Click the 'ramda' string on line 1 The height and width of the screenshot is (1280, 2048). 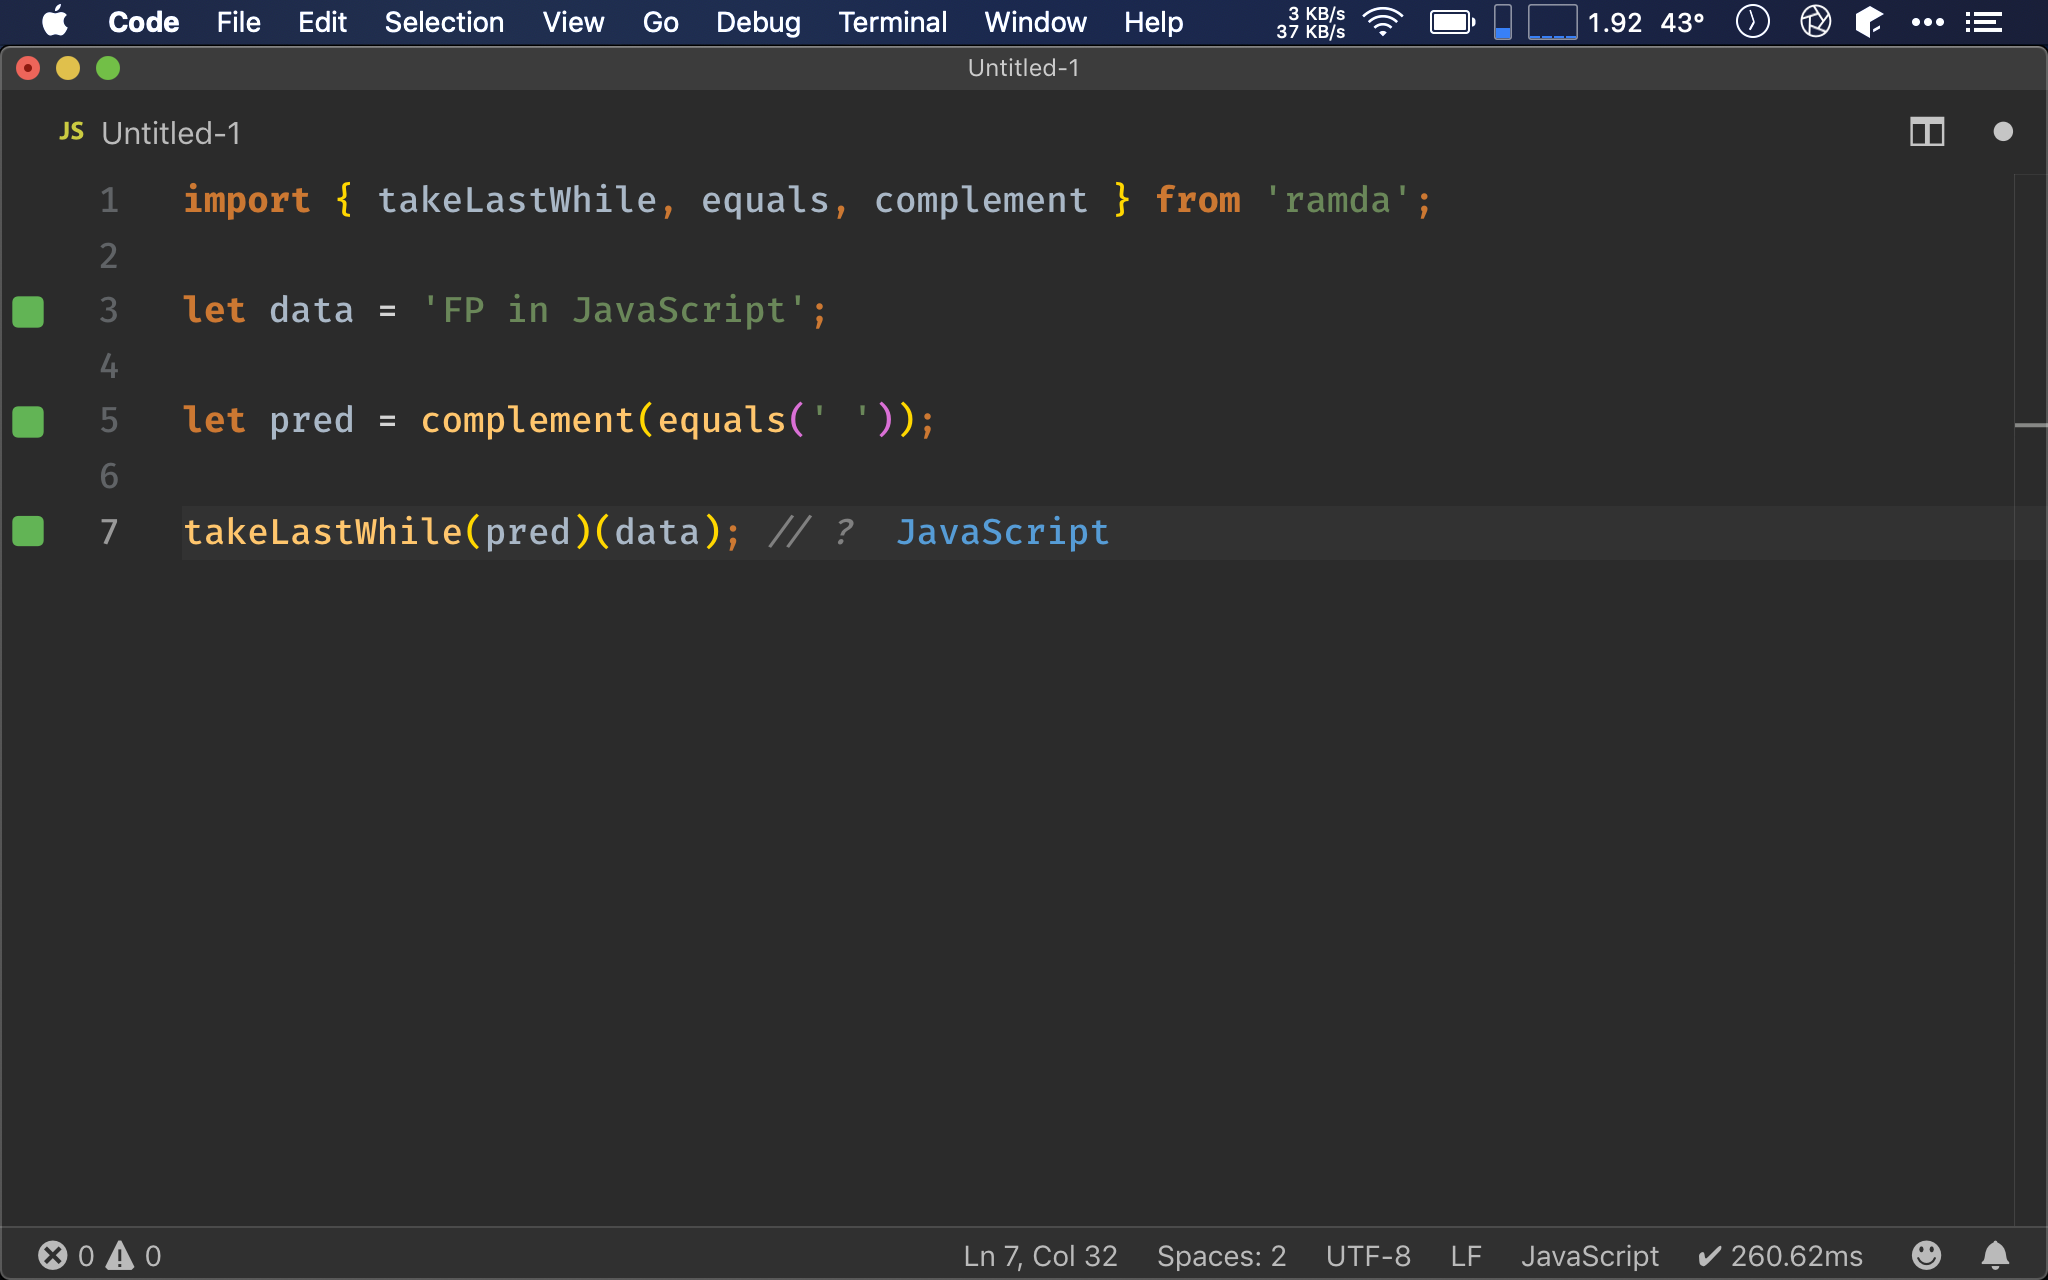tap(1337, 201)
